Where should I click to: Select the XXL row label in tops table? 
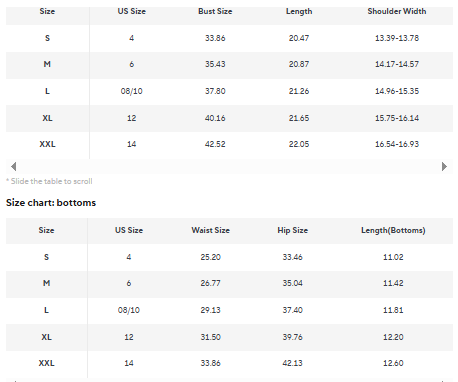click(x=47, y=144)
